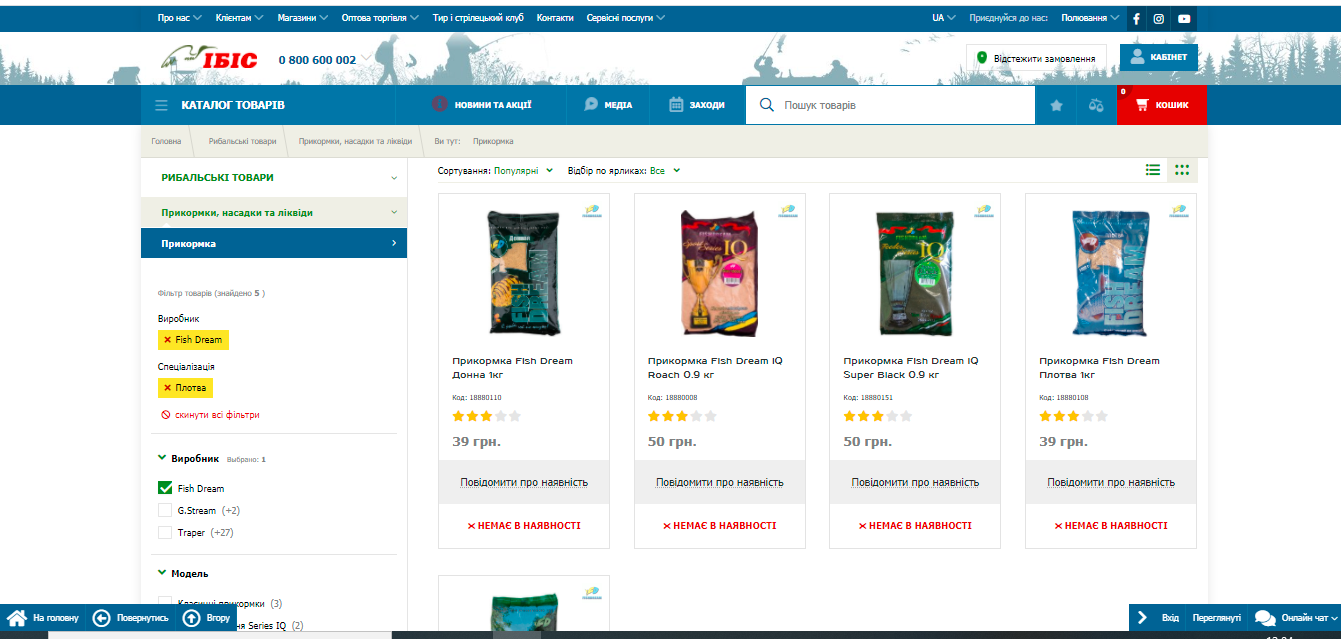Check the G.Stream manufacturer checkbox
The height and width of the screenshot is (639, 1341).
point(165,511)
